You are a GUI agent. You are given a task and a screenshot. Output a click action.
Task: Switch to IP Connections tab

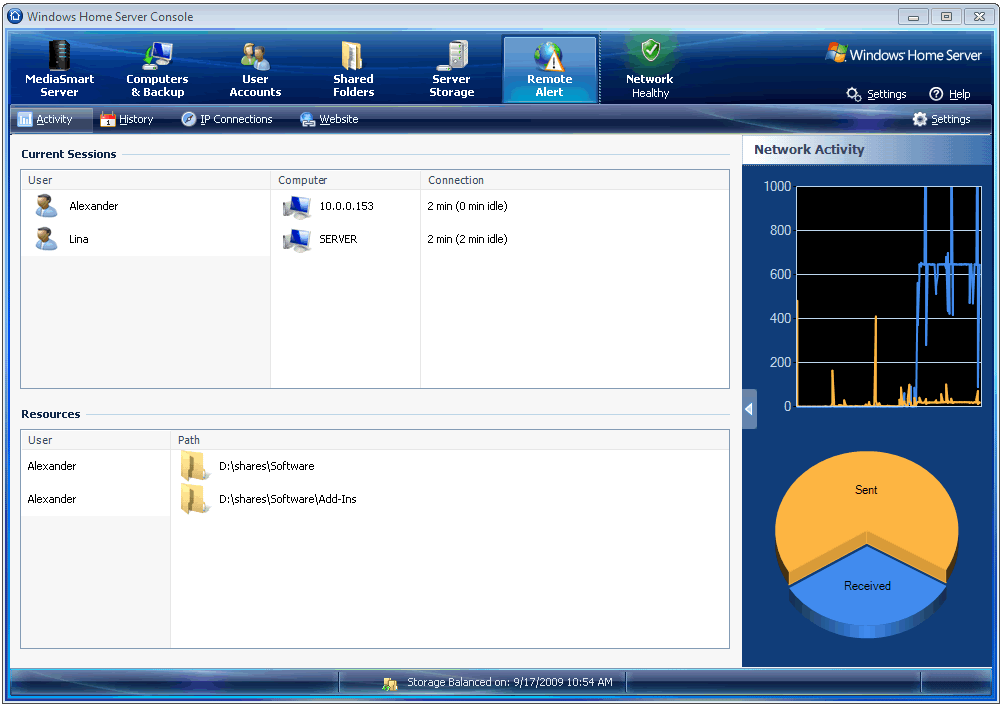coord(227,119)
